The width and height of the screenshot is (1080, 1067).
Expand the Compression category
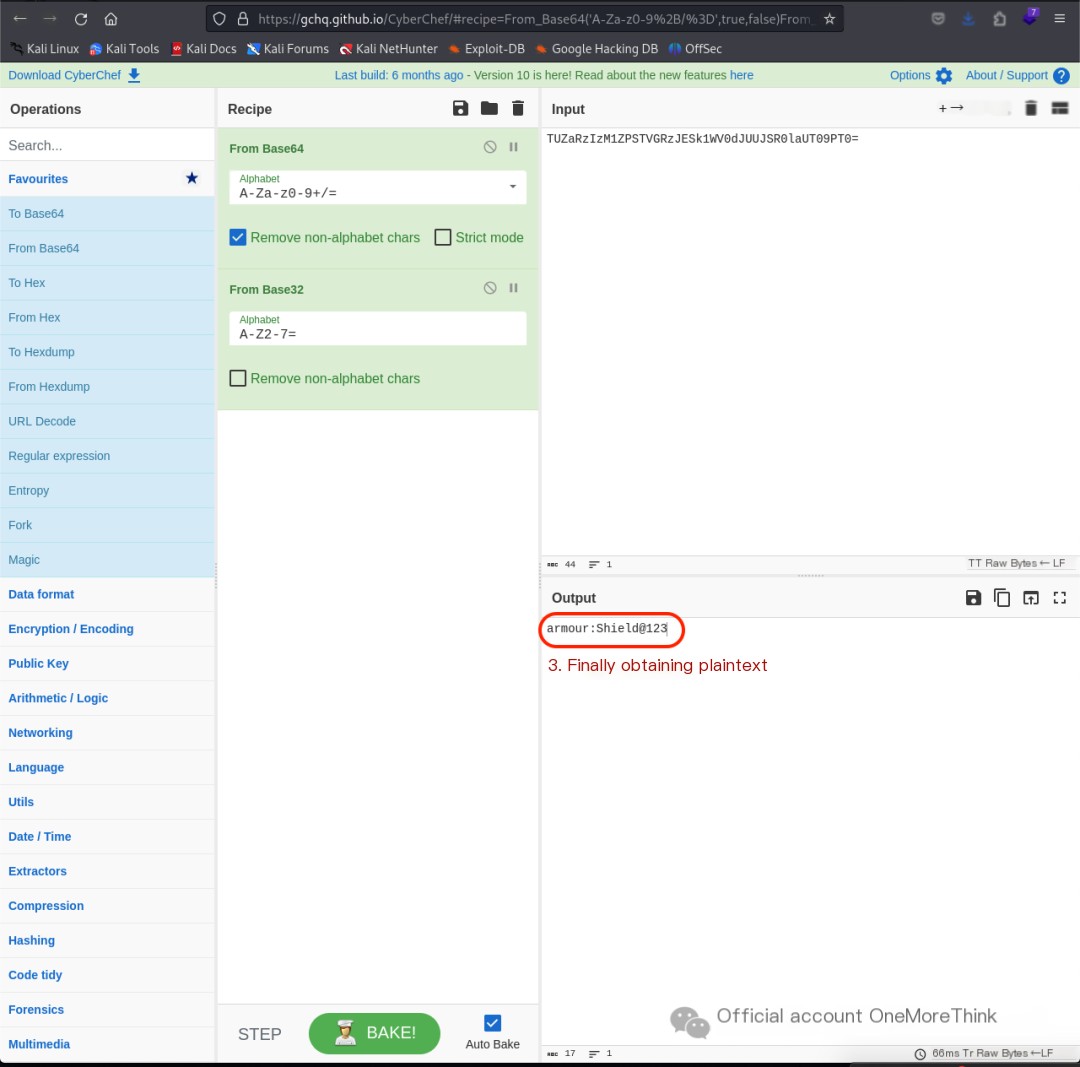tap(107, 906)
